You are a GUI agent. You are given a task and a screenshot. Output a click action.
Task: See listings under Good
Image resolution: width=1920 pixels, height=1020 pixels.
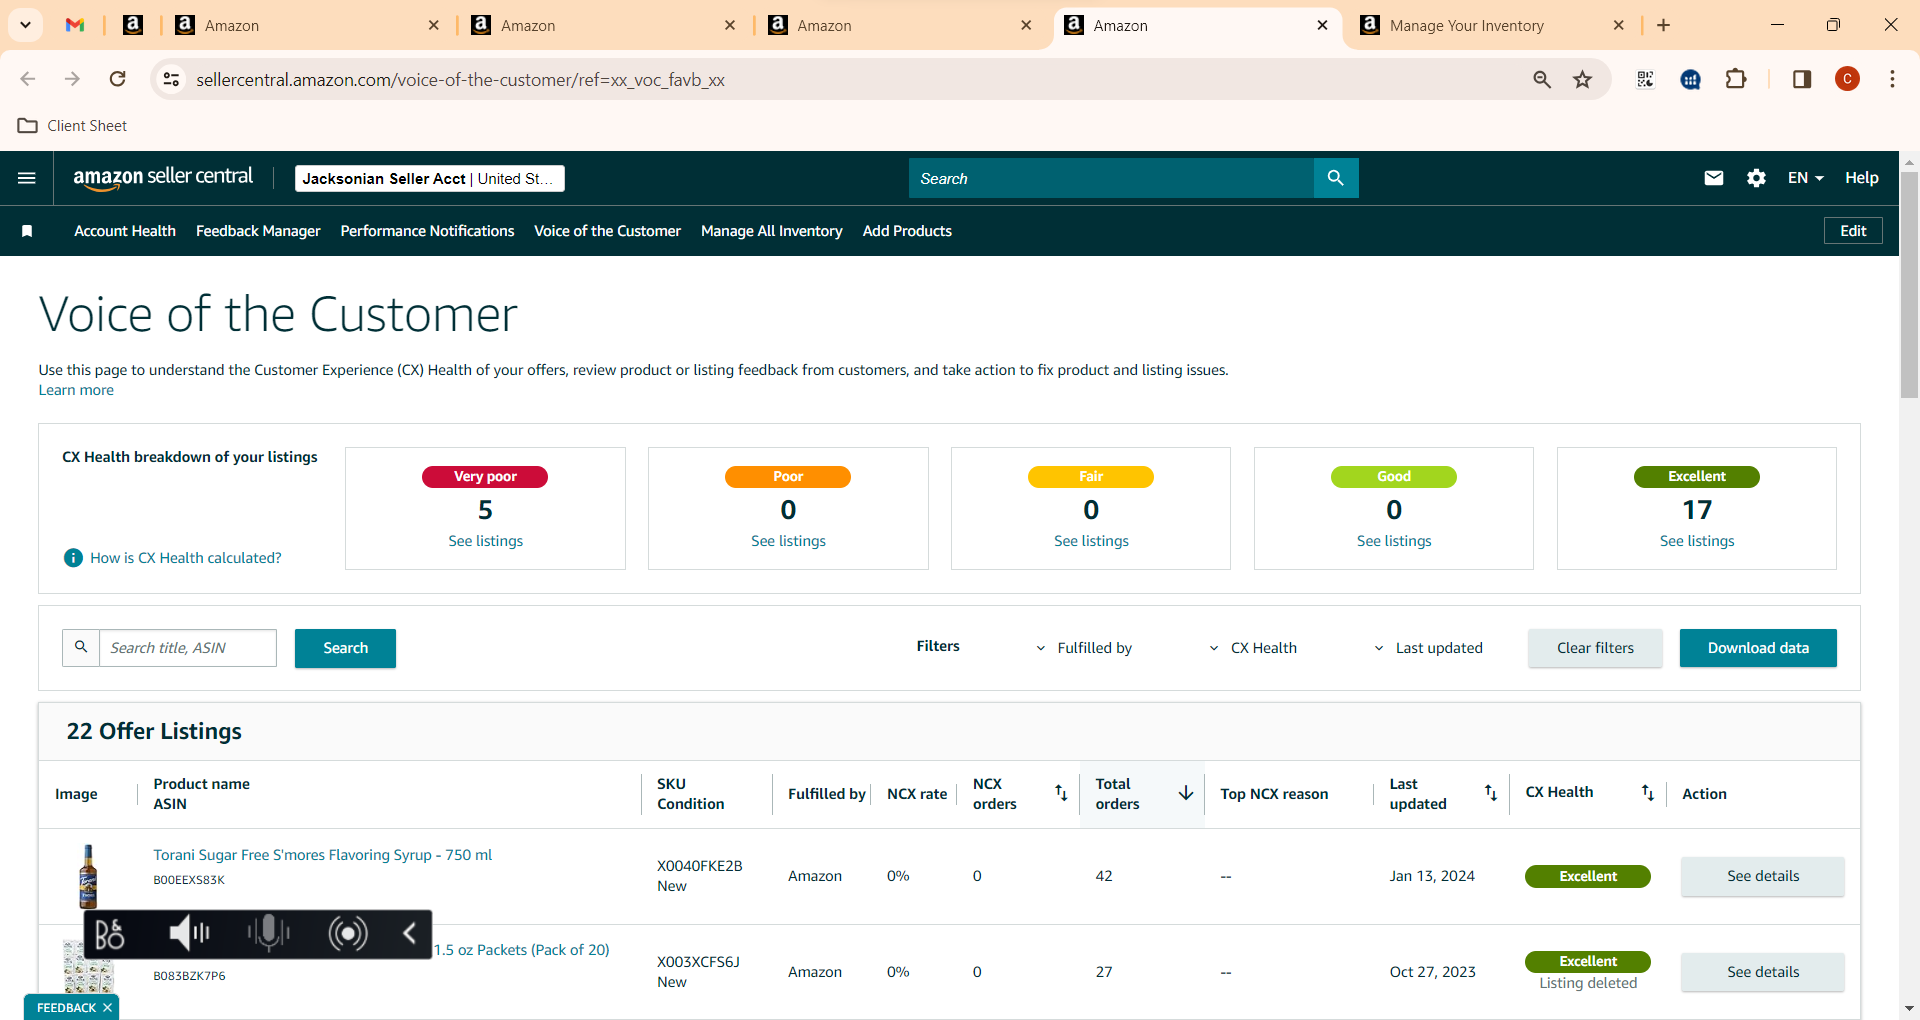1394,541
